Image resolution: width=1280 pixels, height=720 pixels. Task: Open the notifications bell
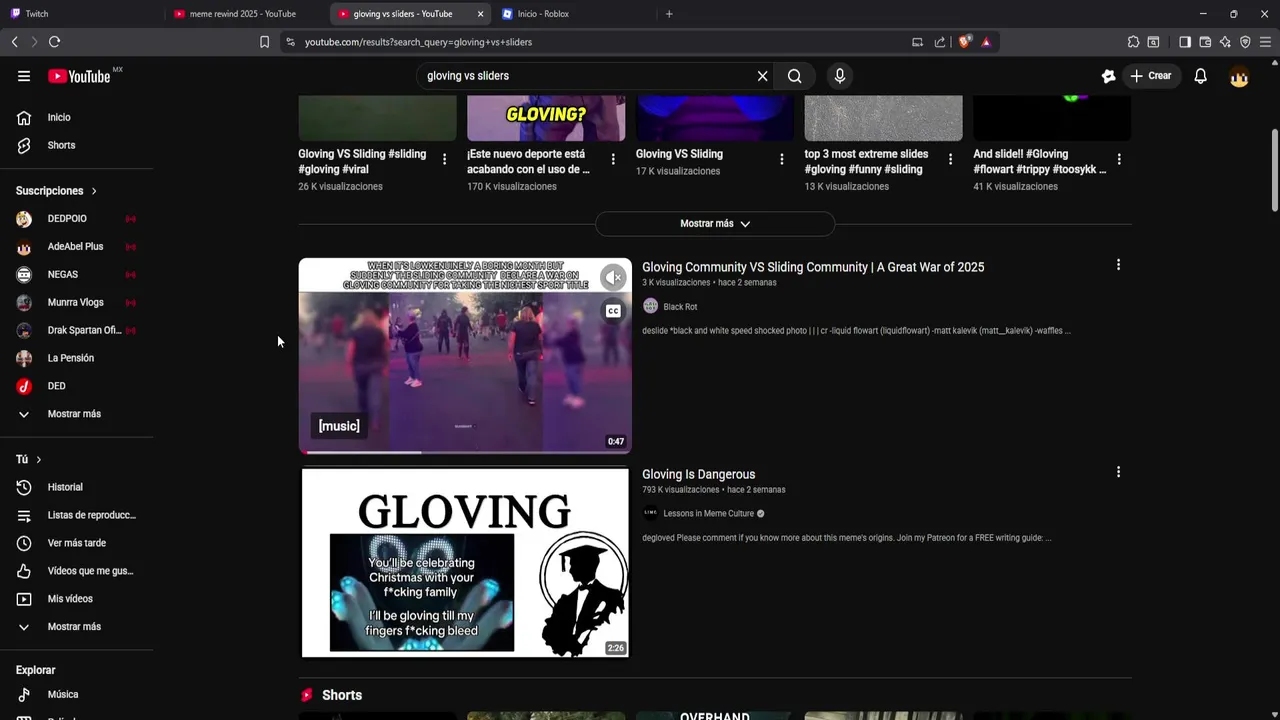(1200, 76)
